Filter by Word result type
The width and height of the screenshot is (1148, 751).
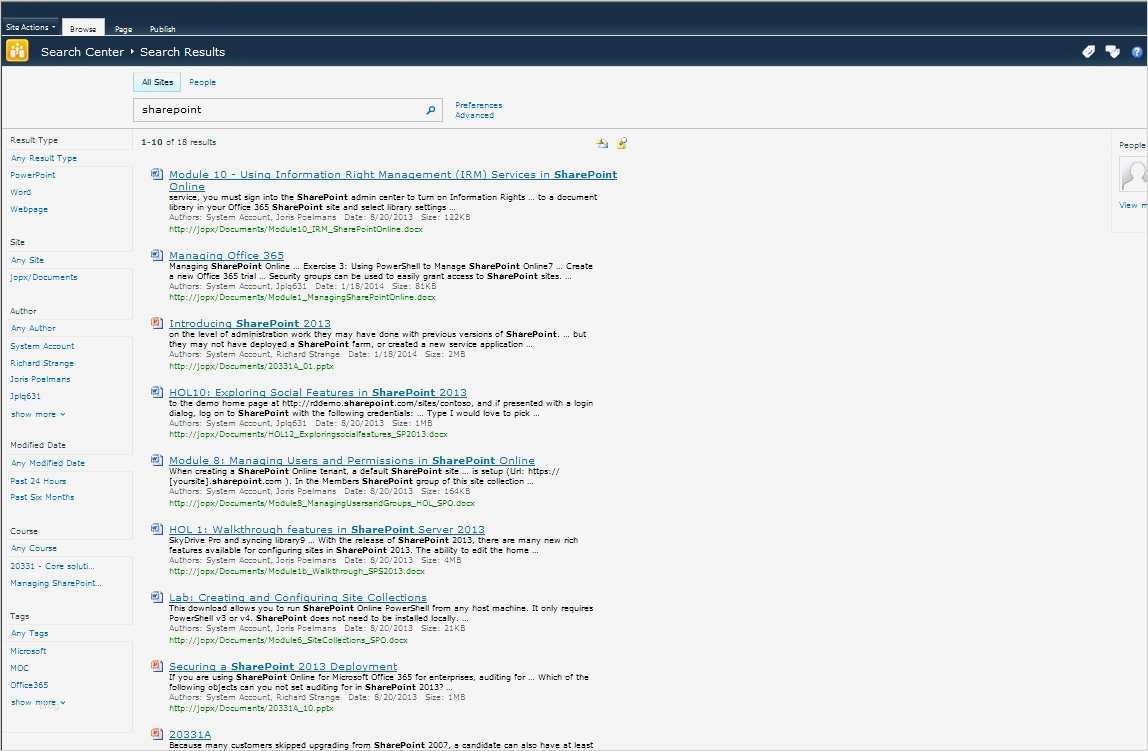pos(20,192)
